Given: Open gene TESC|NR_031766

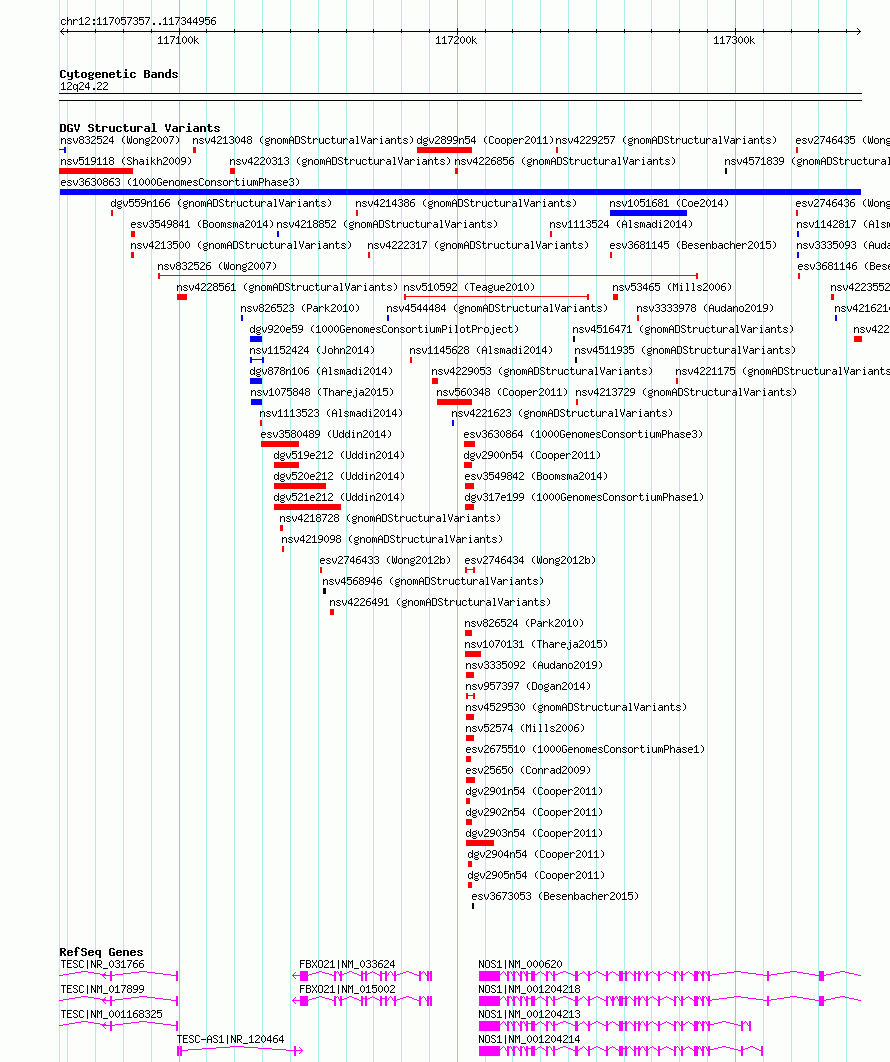Looking at the screenshot, I should pos(102,964).
